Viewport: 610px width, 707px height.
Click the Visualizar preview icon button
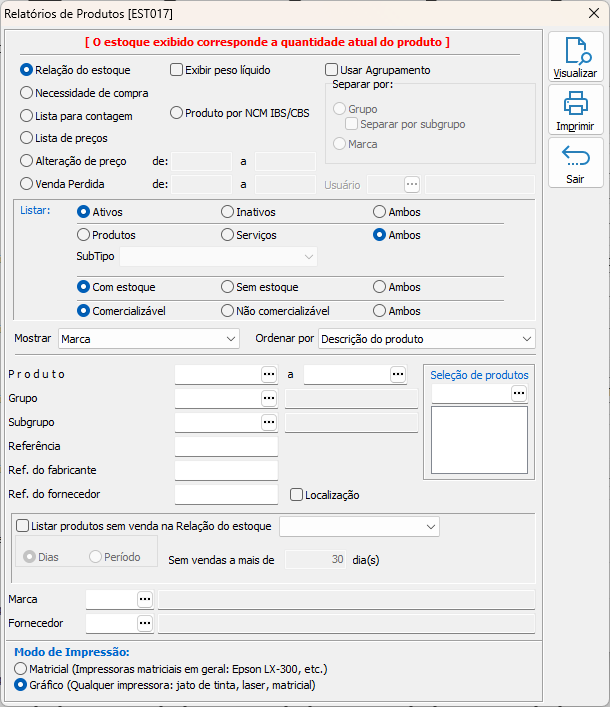click(x=575, y=57)
